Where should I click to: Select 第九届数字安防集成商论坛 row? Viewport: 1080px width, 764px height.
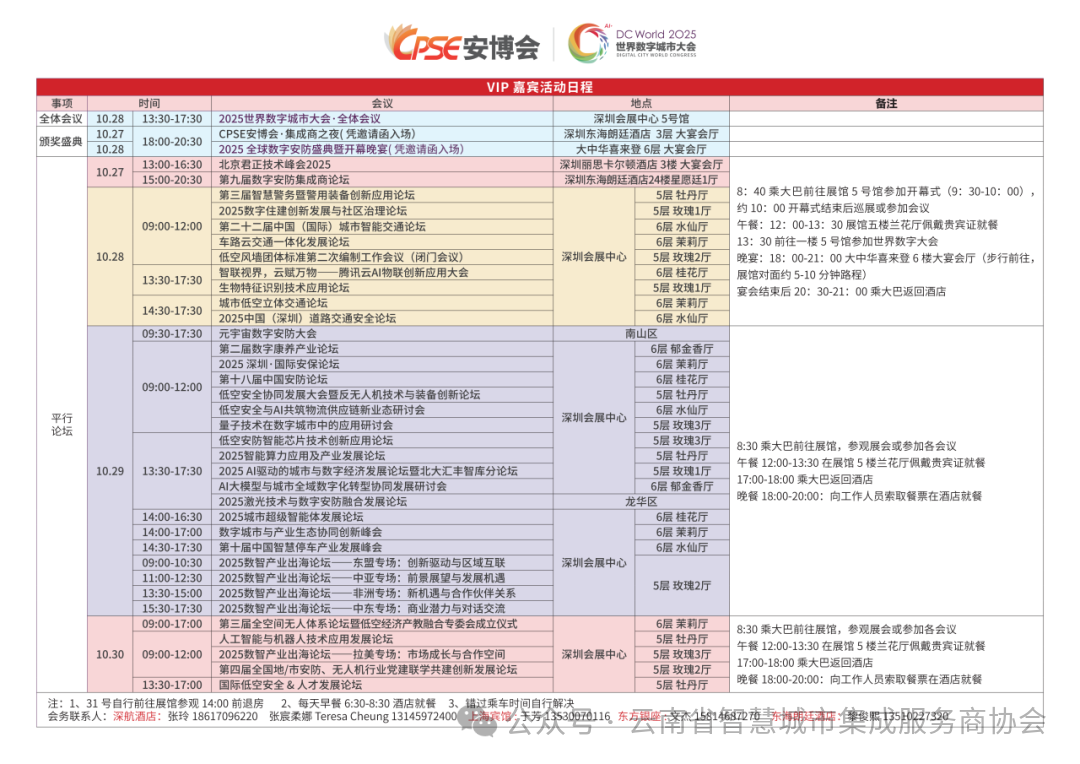(x=382, y=180)
